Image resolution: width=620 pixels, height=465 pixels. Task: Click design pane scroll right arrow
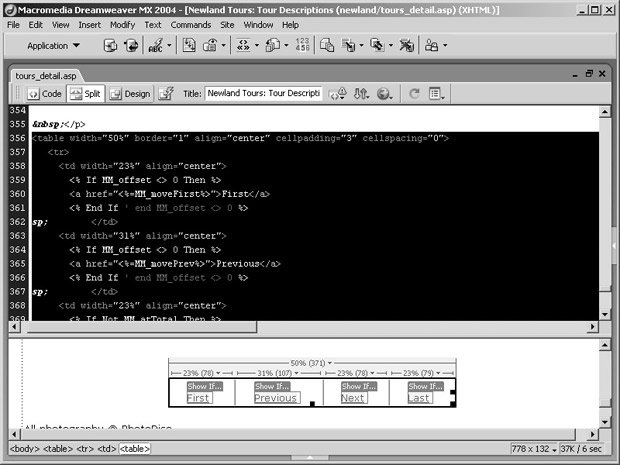(592, 434)
